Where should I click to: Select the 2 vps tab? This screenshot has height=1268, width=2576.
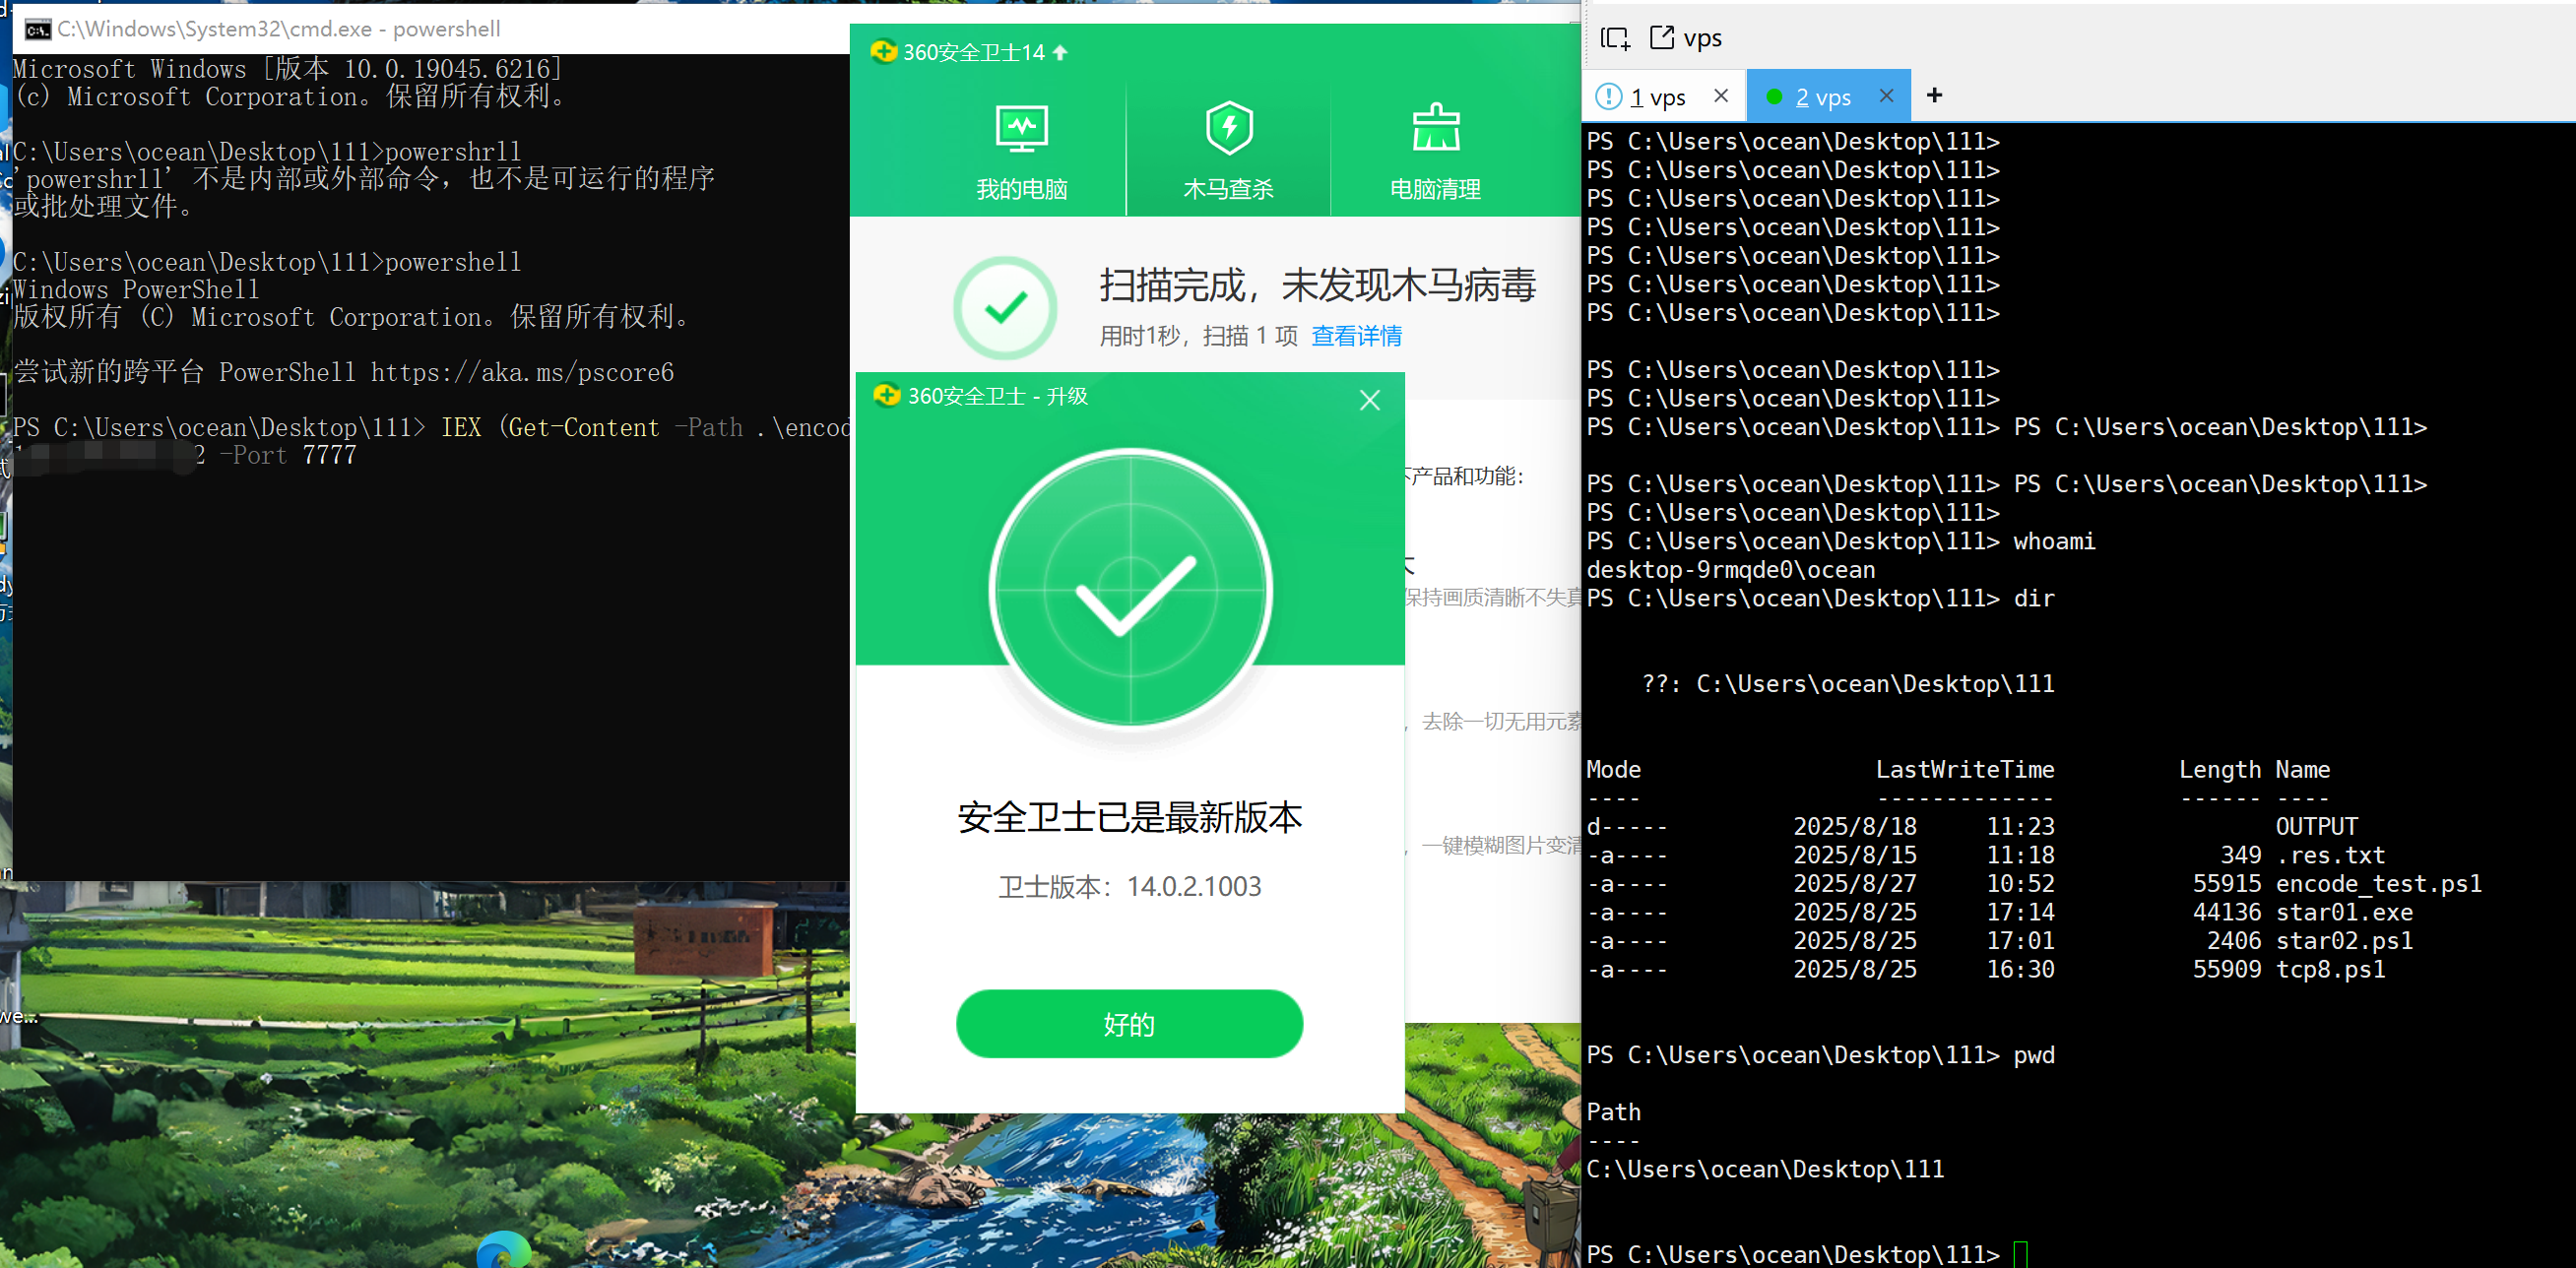(1822, 97)
